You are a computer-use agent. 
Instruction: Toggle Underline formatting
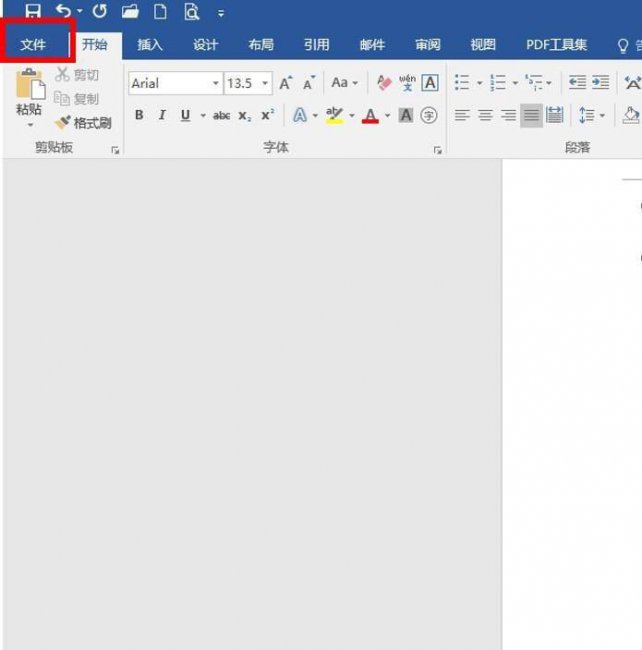coord(185,115)
